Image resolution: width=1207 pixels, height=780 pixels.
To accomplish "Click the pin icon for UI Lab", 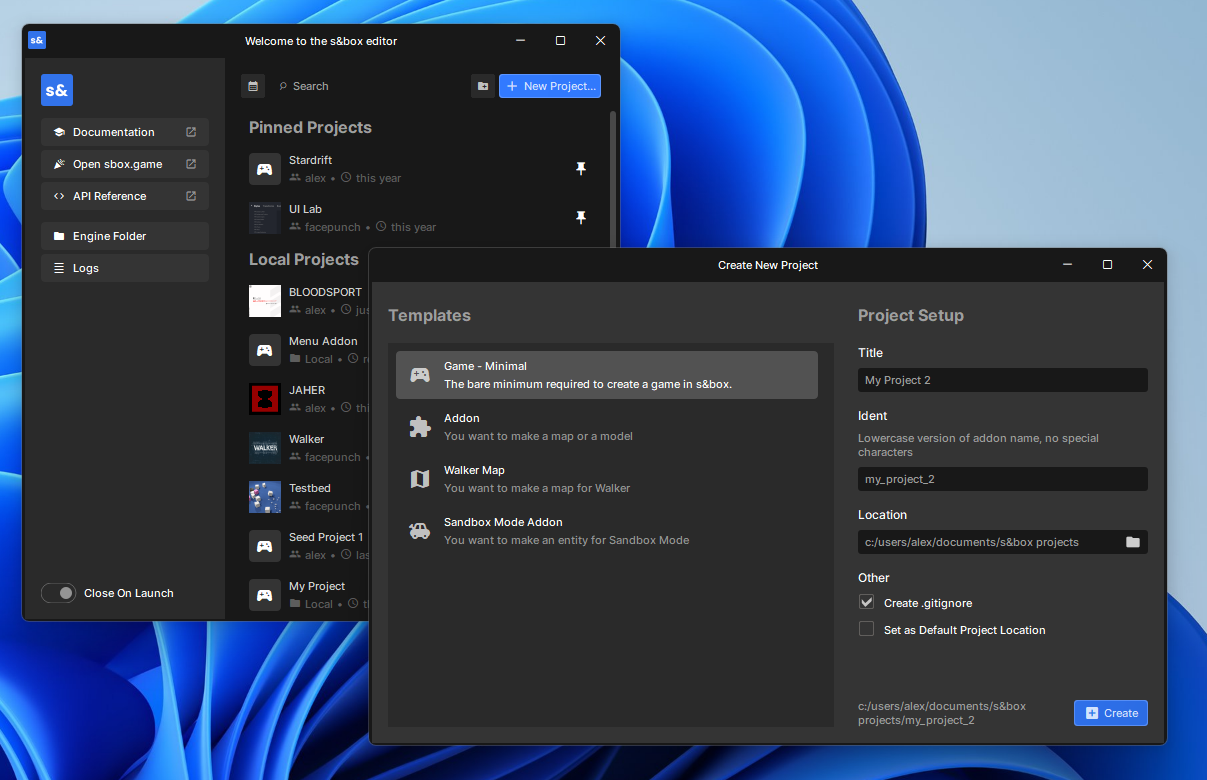I will [581, 217].
